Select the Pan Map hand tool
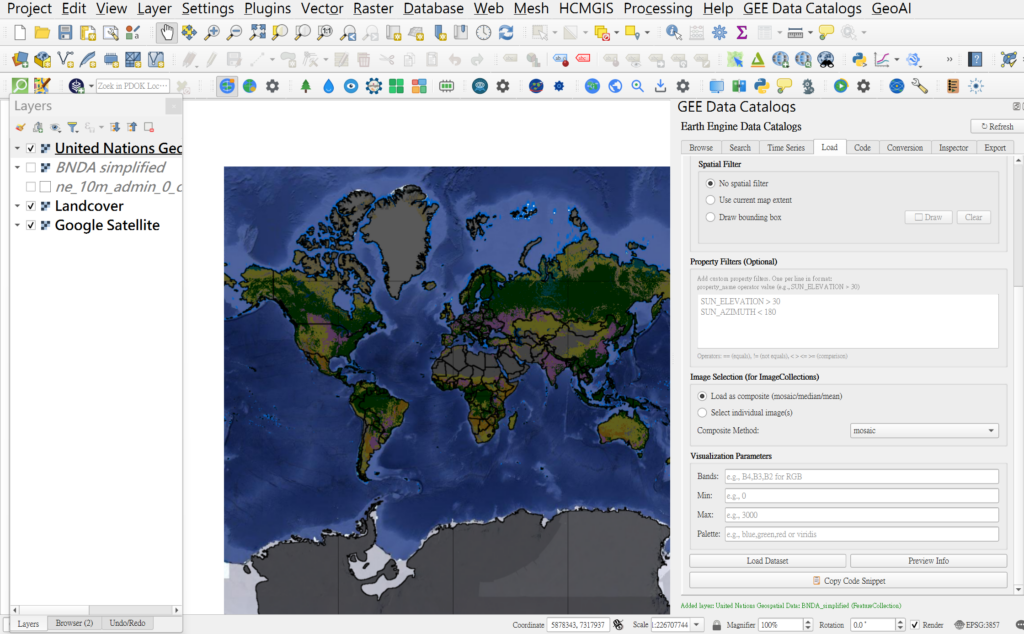This screenshot has width=1024, height=634. [167, 33]
